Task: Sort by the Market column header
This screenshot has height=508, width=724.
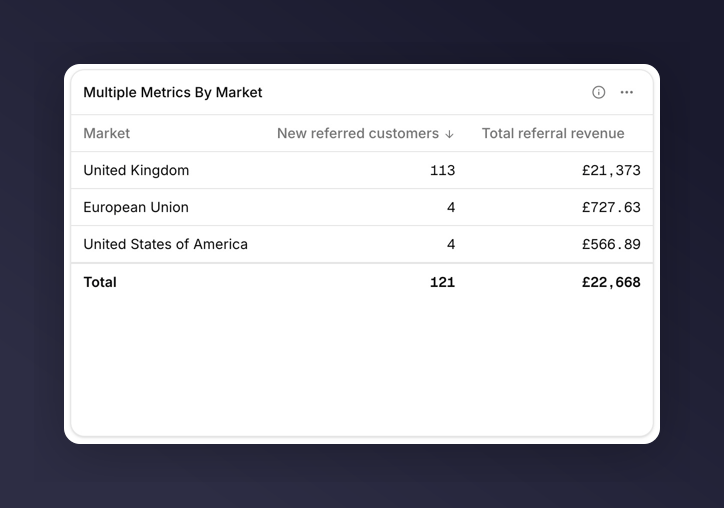Action: [x=106, y=133]
